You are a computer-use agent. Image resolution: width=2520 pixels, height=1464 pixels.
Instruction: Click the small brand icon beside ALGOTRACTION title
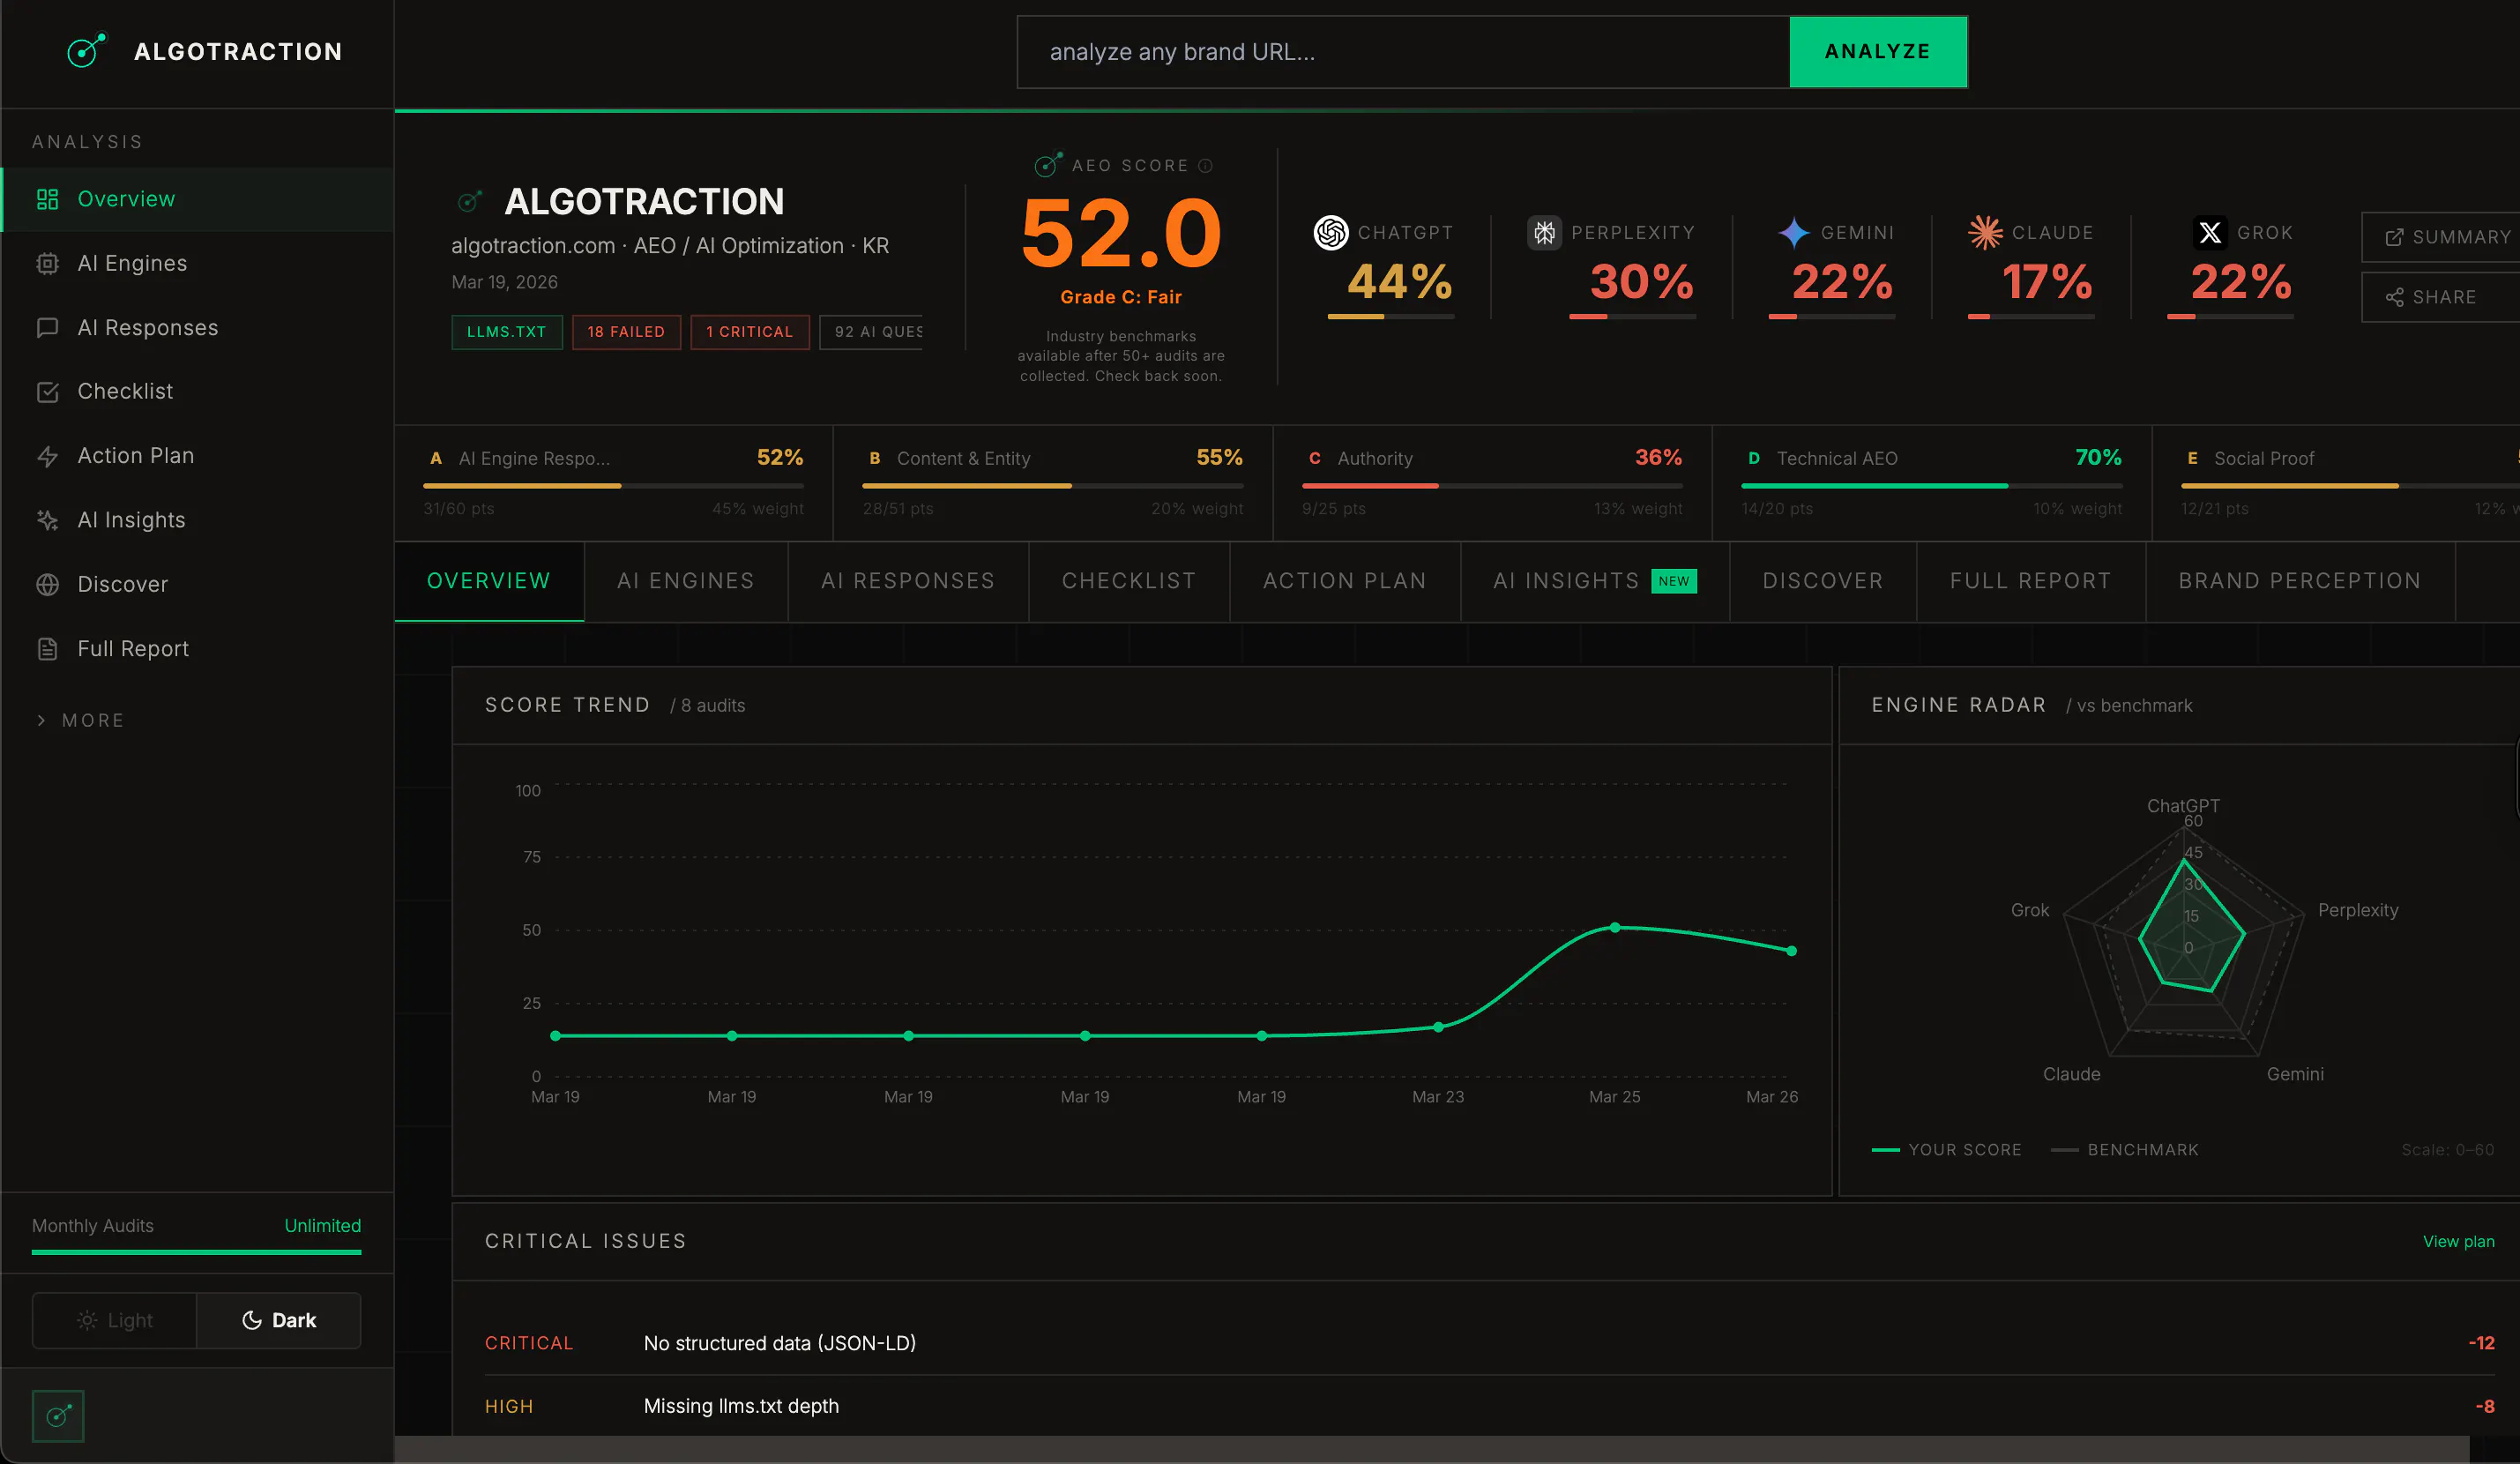point(469,201)
